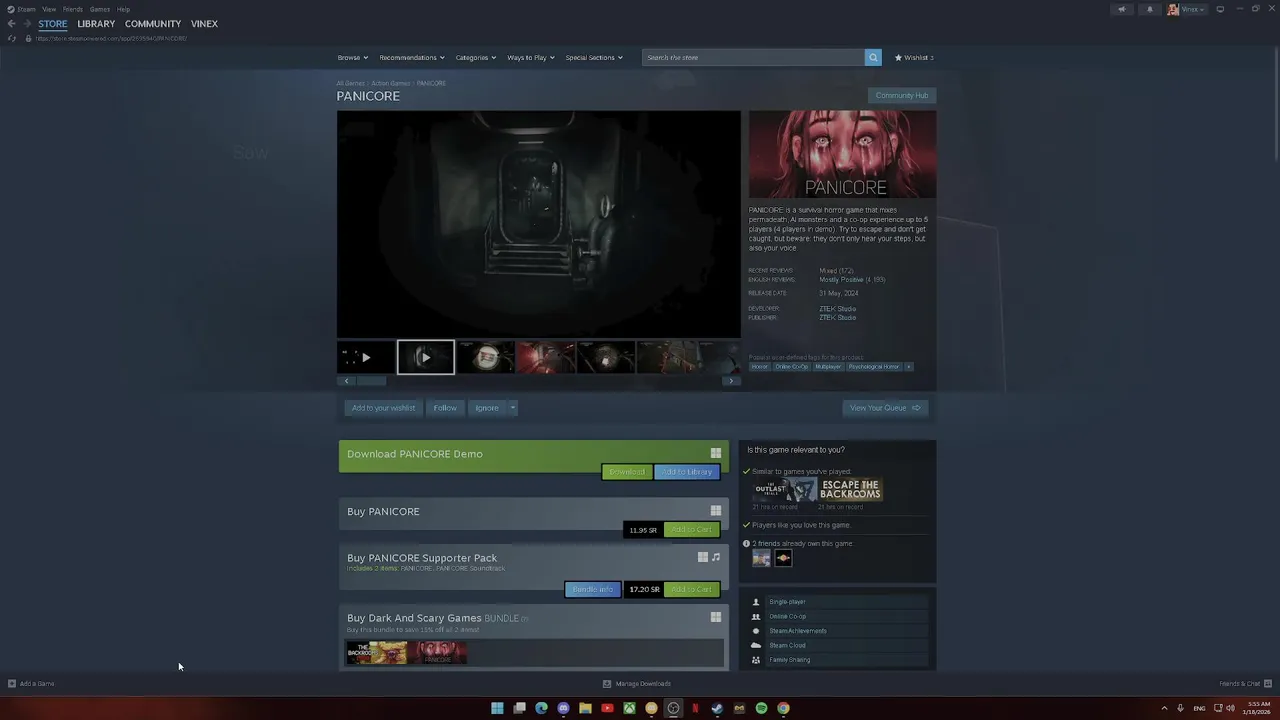This screenshot has width=1280, height=720.
Task: Select the third media thumbnail
Action: pos(486,357)
